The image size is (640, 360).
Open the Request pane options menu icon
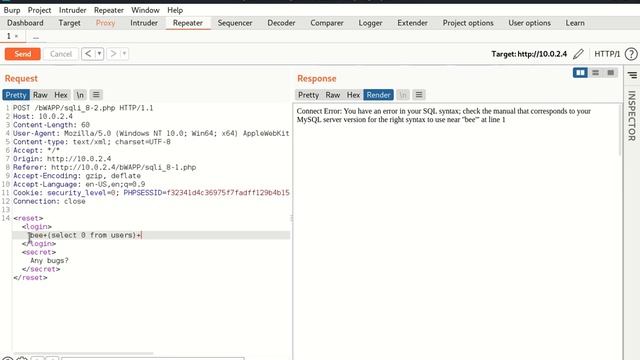click(96, 95)
